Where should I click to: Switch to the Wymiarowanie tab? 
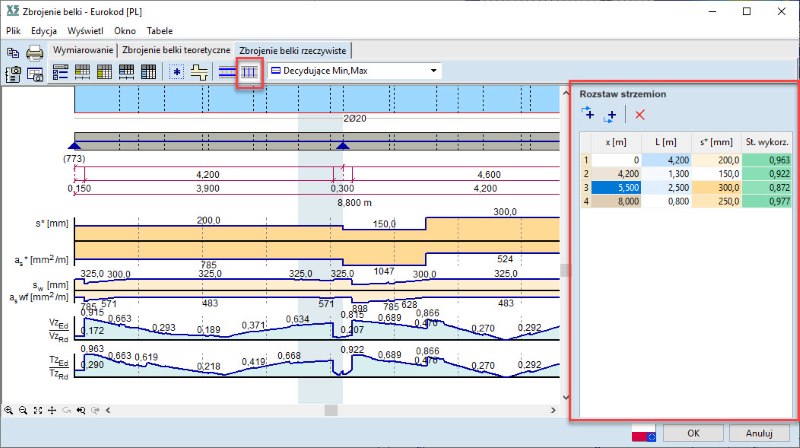82,50
